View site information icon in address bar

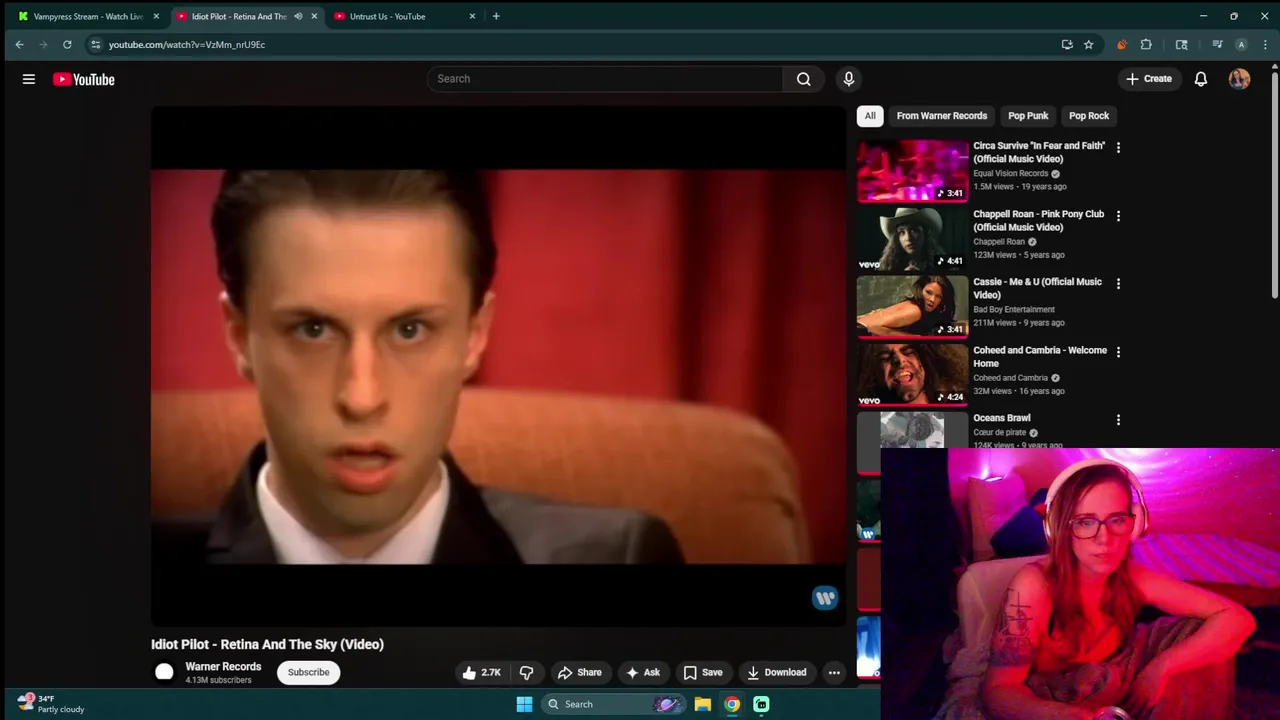(x=95, y=44)
